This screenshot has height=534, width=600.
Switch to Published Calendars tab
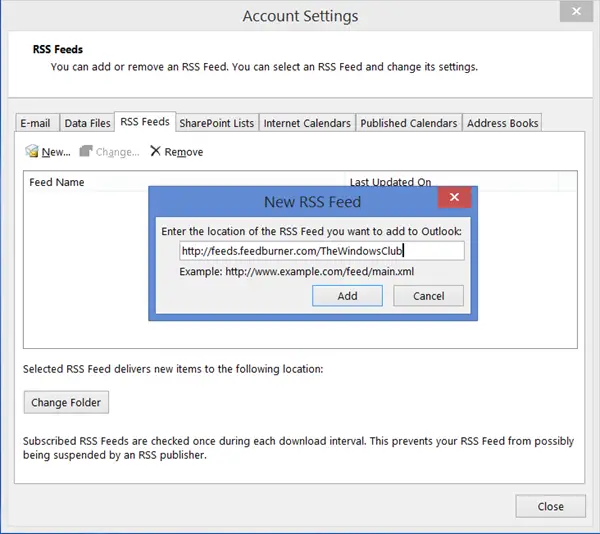point(409,123)
